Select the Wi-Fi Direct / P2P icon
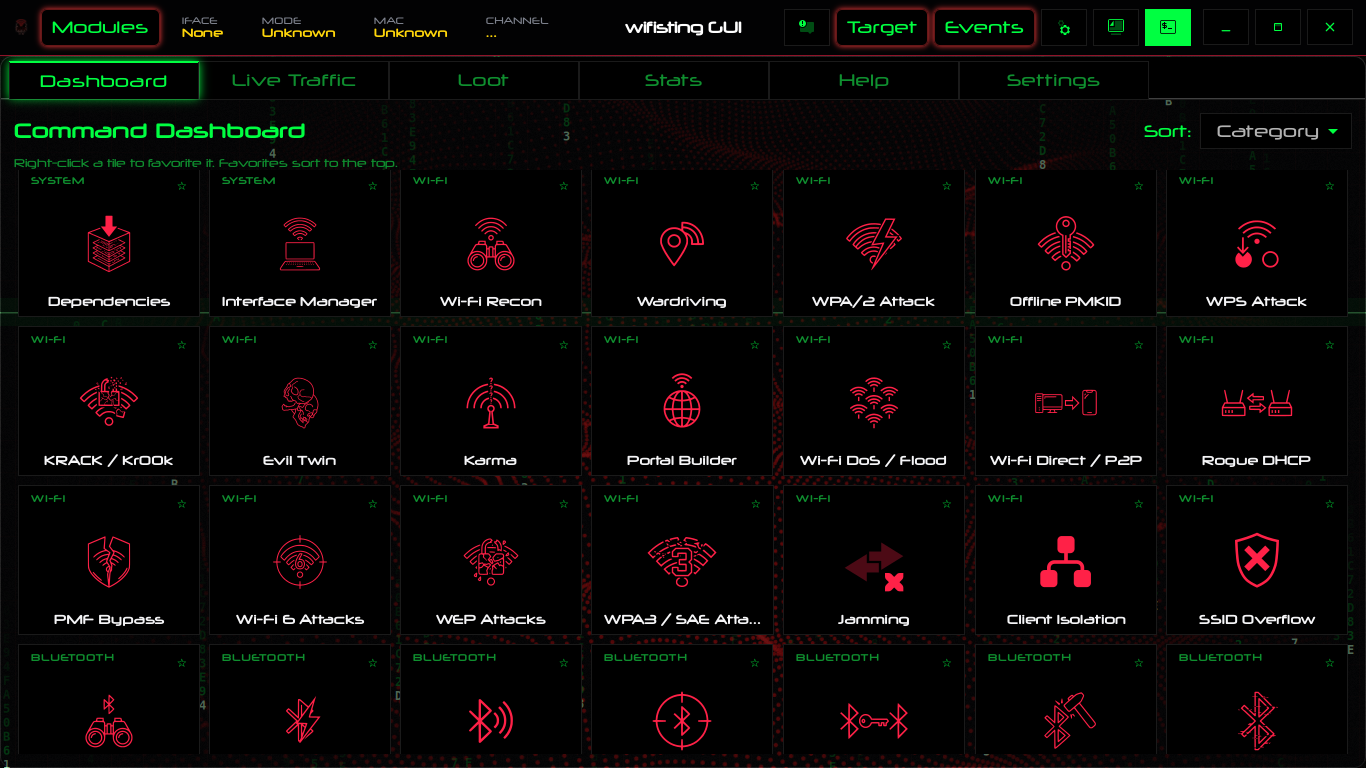1366x768 pixels. pos(1065,403)
